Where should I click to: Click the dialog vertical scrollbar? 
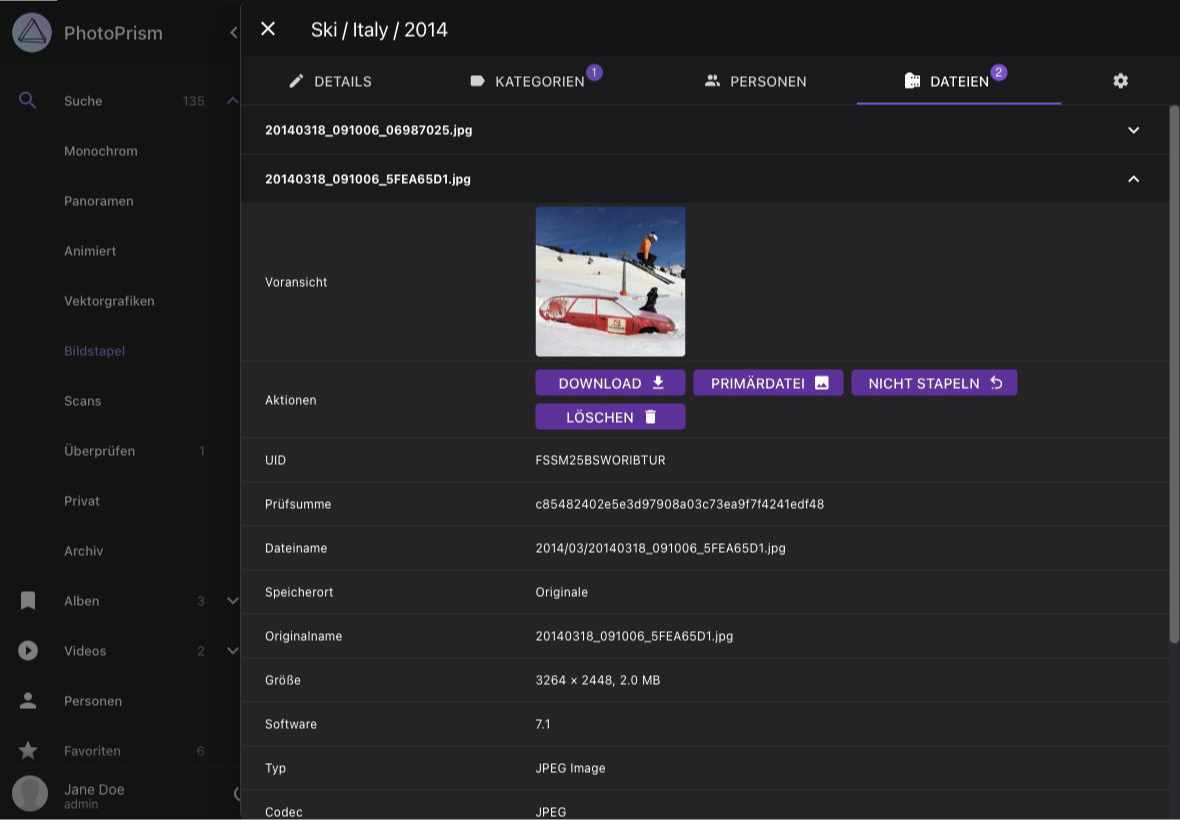click(x=1174, y=374)
